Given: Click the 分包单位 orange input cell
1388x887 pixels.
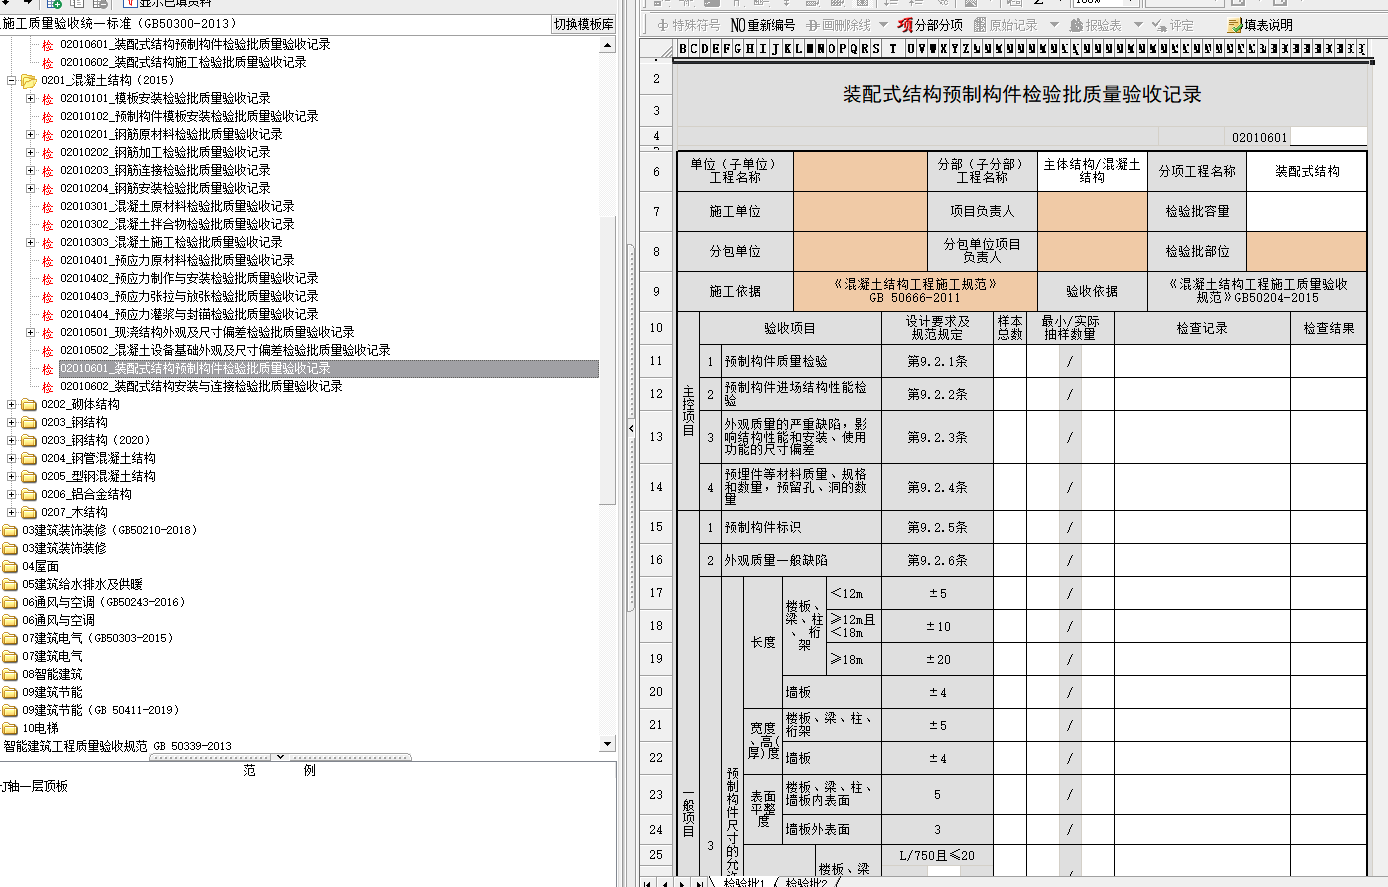Looking at the screenshot, I should [860, 251].
